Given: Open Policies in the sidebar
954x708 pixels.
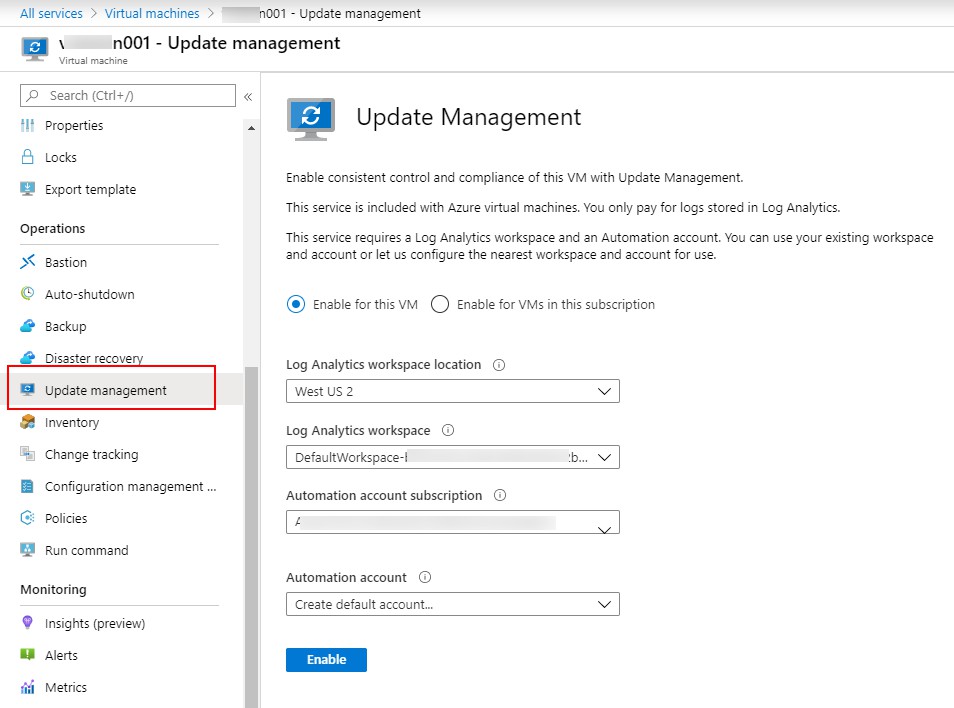Looking at the screenshot, I should point(66,518).
